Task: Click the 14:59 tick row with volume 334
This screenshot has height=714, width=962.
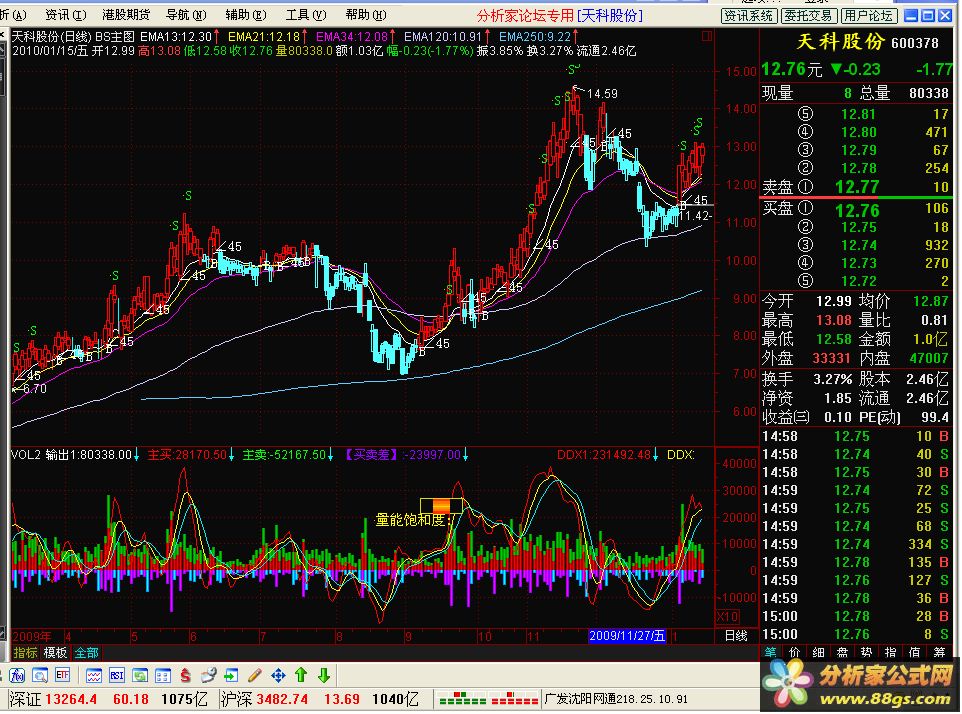Action: coord(856,544)
